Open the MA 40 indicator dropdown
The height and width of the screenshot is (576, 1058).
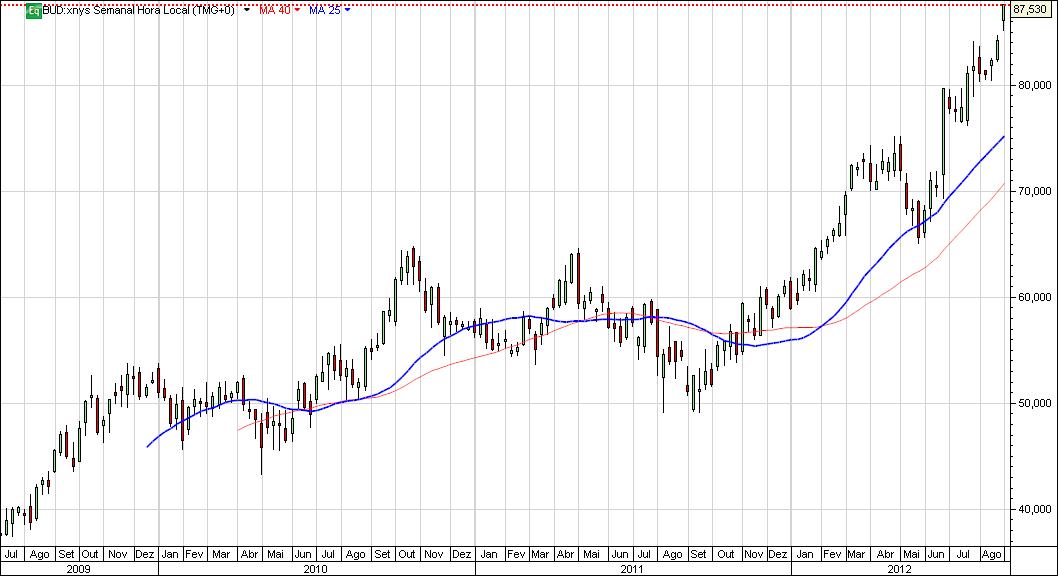(297, 11)
